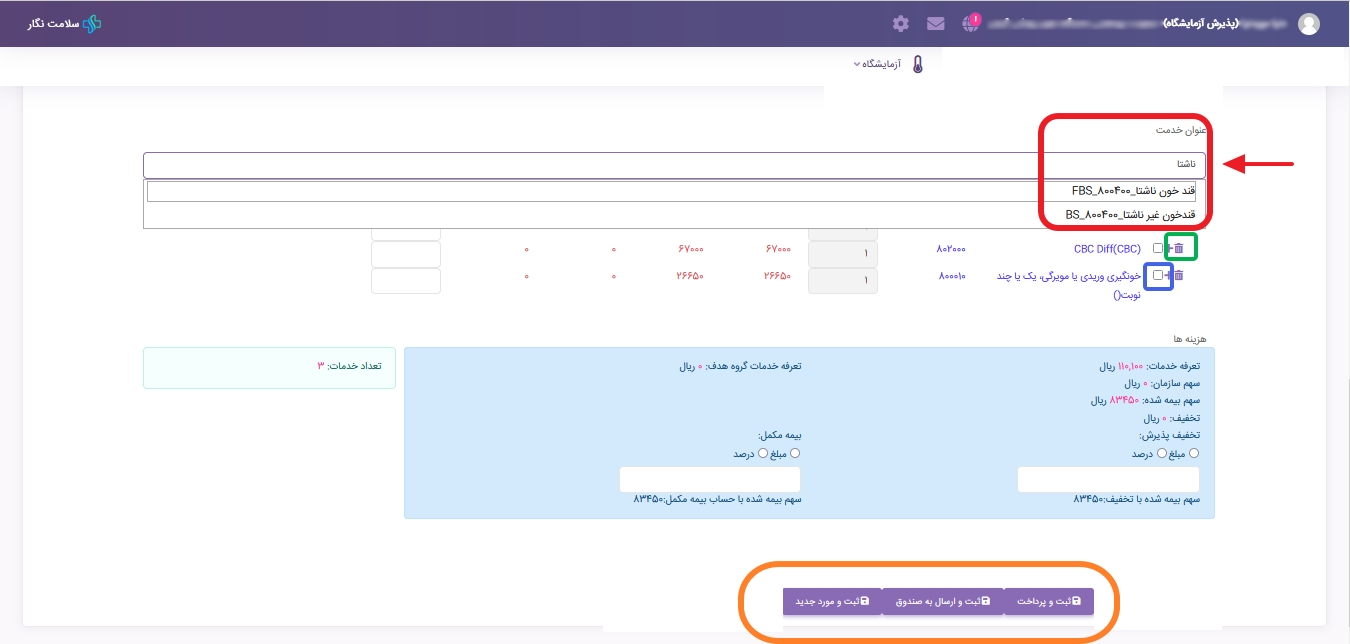Delete the CBC Diff service row
The height and width of the screenshot is (644, 1350).
[x=1178, y=248]
